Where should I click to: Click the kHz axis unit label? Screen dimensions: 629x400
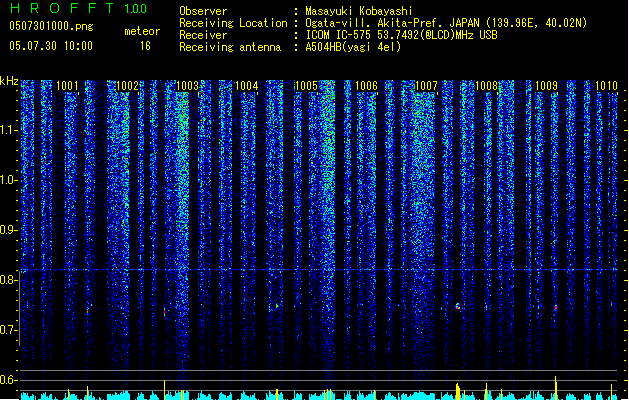[9, 81]
